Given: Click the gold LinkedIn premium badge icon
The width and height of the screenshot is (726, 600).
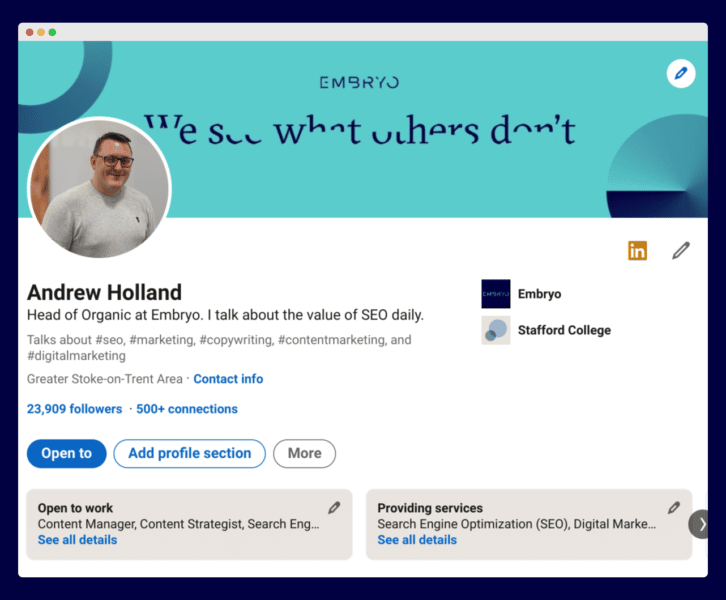Looking at the screenshot, I should (x=637, y=250).
